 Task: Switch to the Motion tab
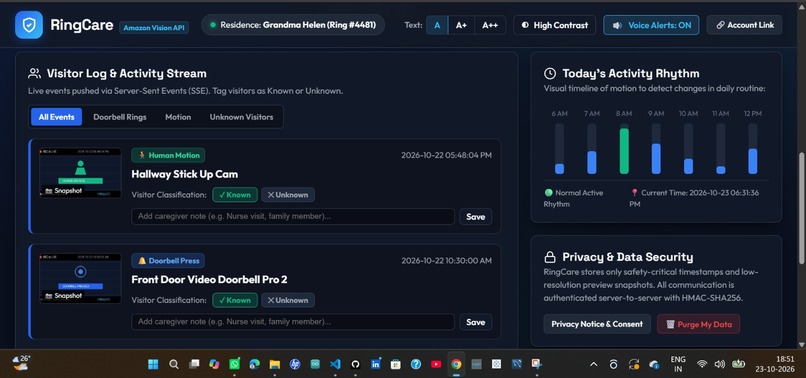(178, 117)
